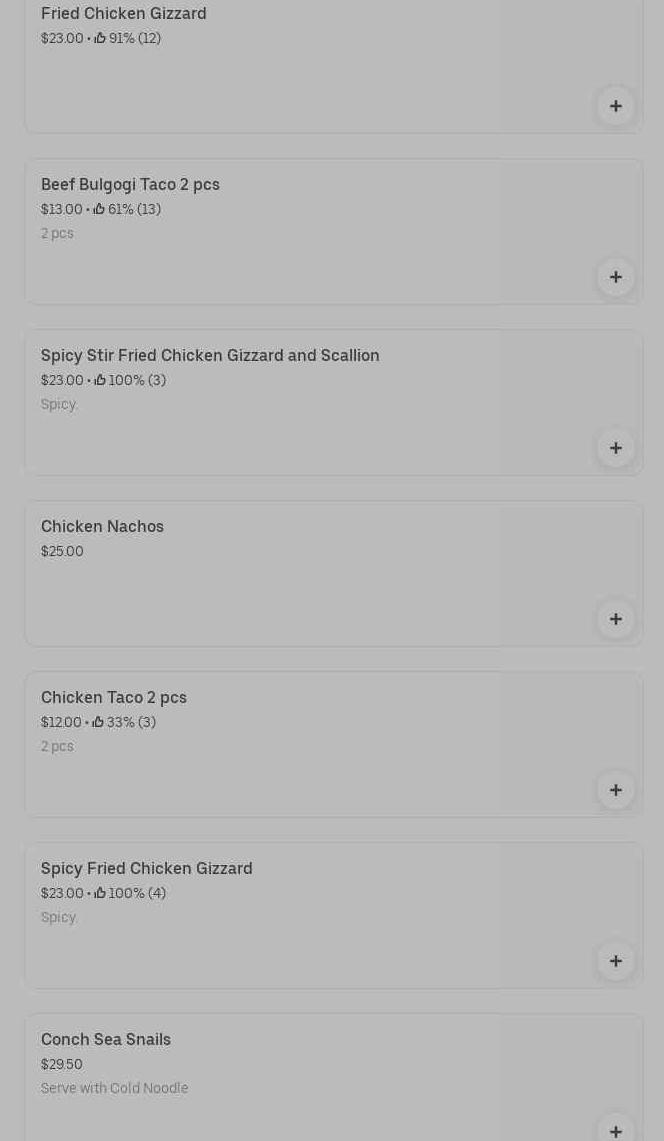Click the $25.00 price of Chicken Nachos
The height and width of the screenshot is (1141, 664).
(x=62, y=551)
